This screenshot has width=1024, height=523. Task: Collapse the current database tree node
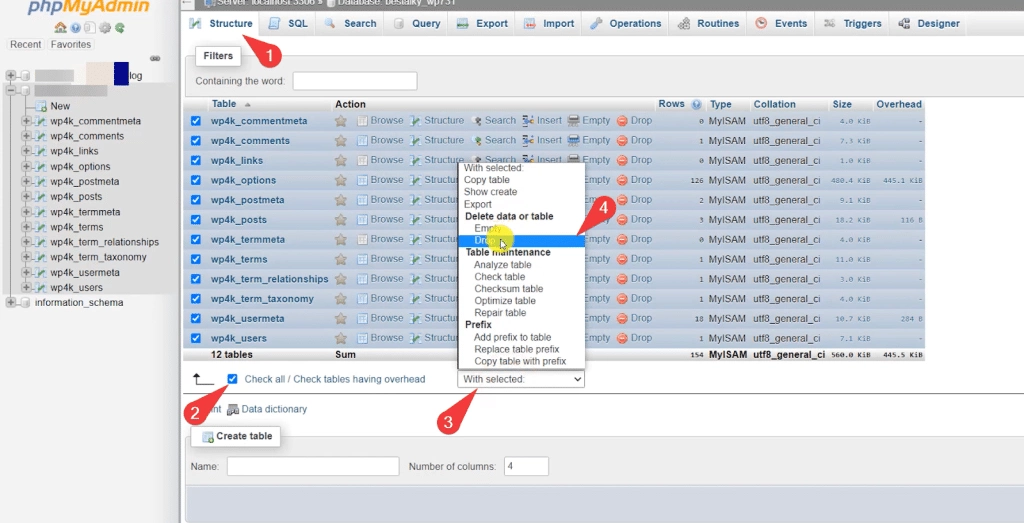[10, 91]
